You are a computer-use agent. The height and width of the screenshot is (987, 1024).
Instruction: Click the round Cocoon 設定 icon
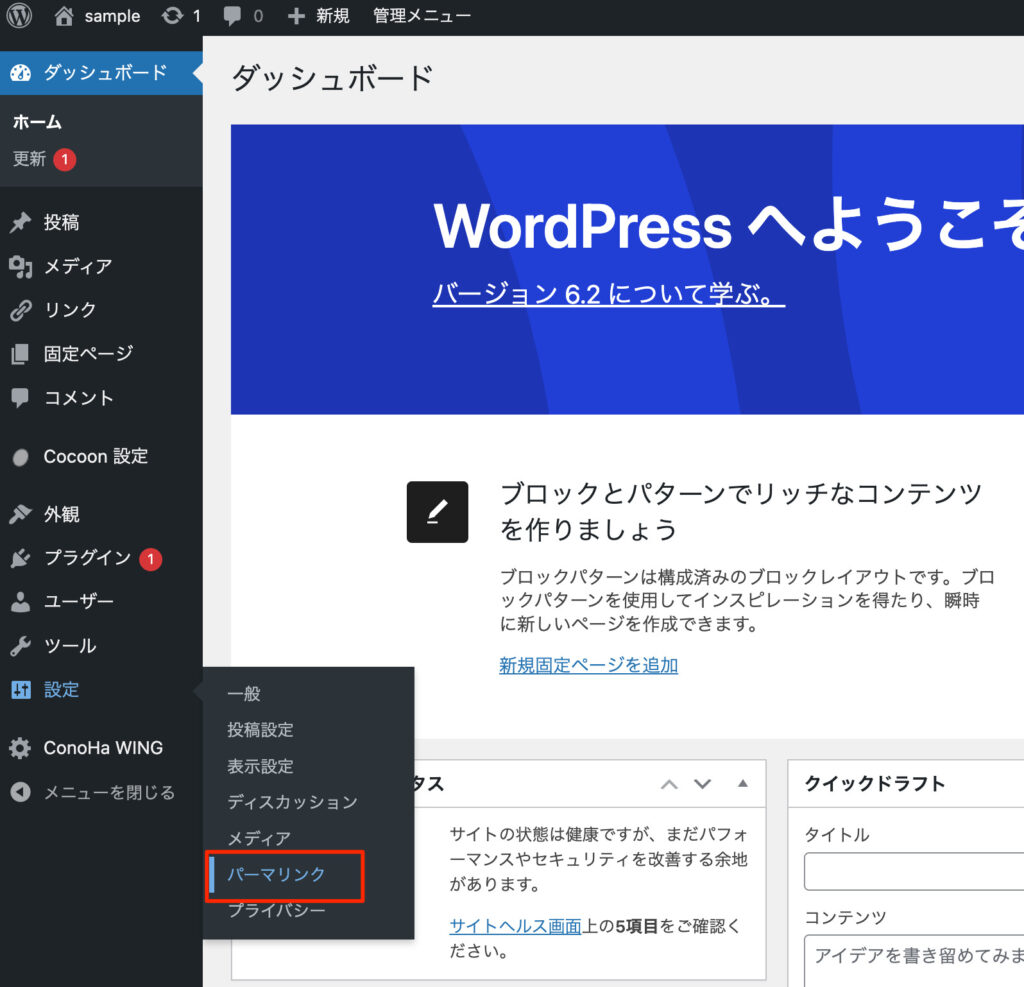[20, 457]
